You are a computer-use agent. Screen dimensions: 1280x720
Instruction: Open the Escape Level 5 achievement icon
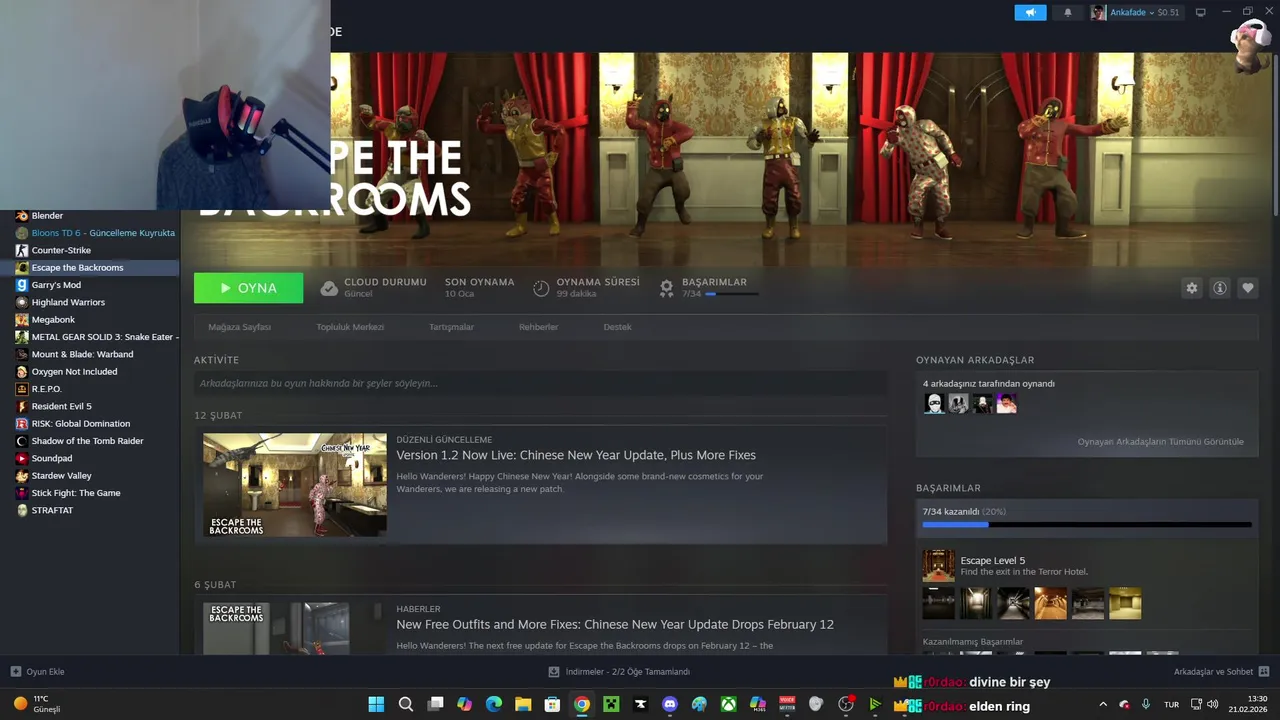point(938,565)
